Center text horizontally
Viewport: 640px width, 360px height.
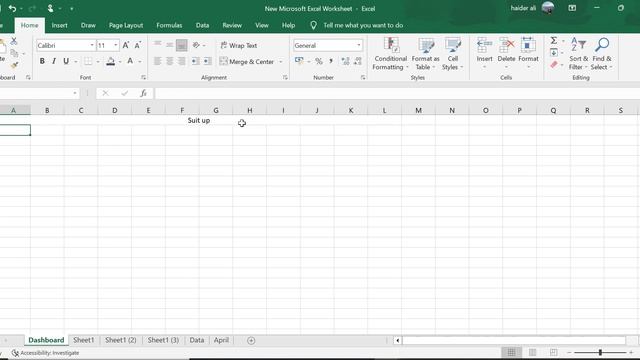pos(169,61)
